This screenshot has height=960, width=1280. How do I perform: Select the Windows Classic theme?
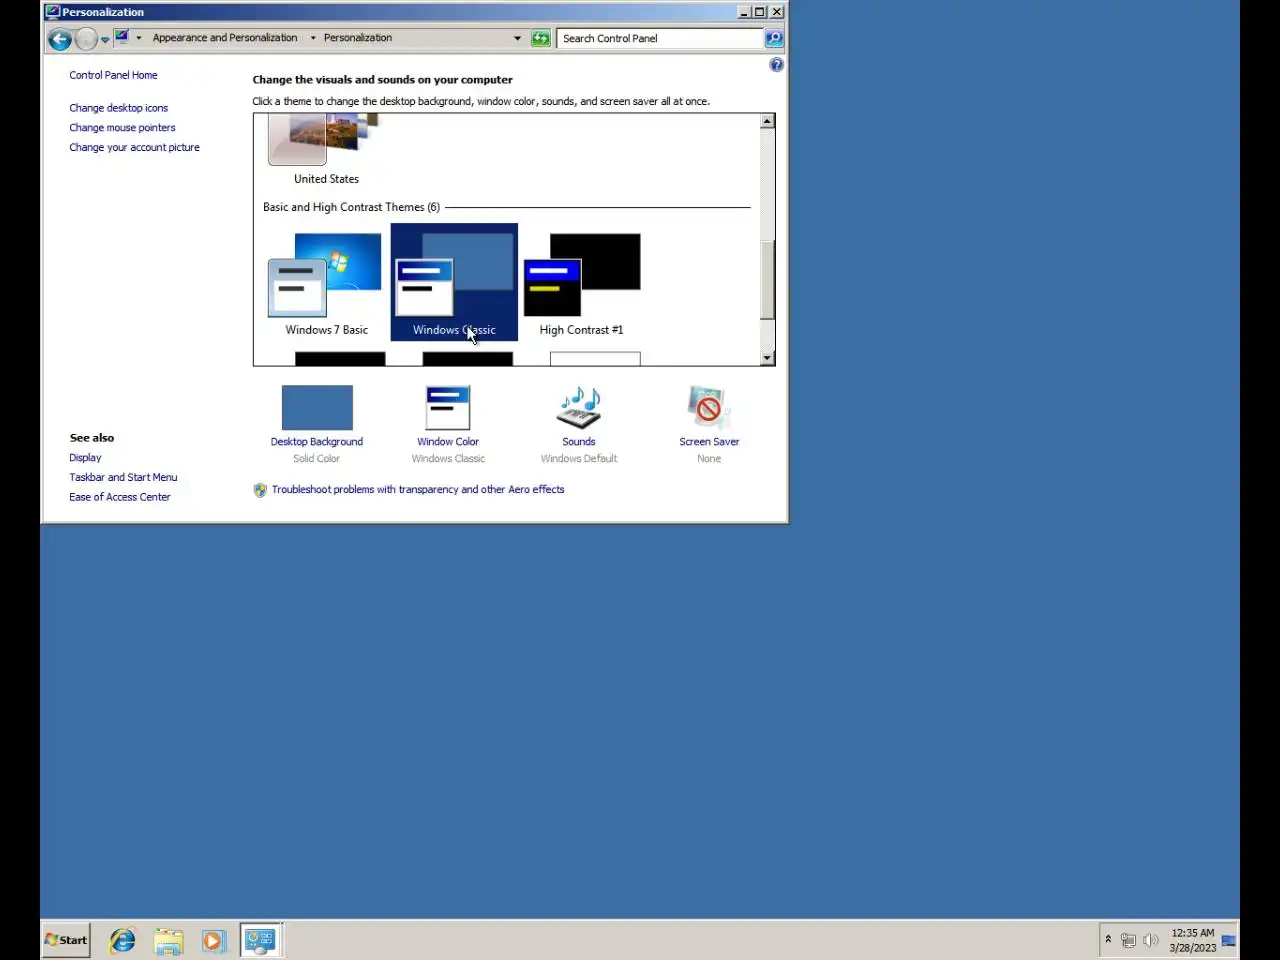coord(454,282)
